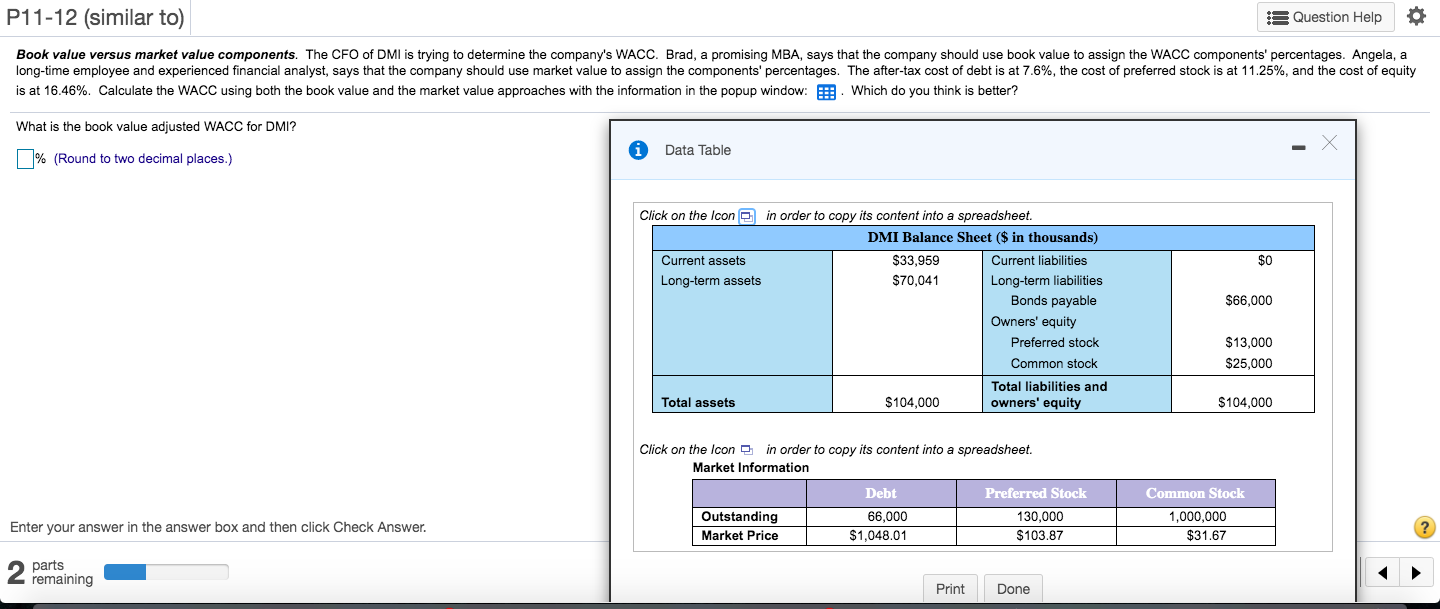This screenshot has width=1440, height=609.
Task: Click the left navigation arrow
Action: coord(1382,572)
